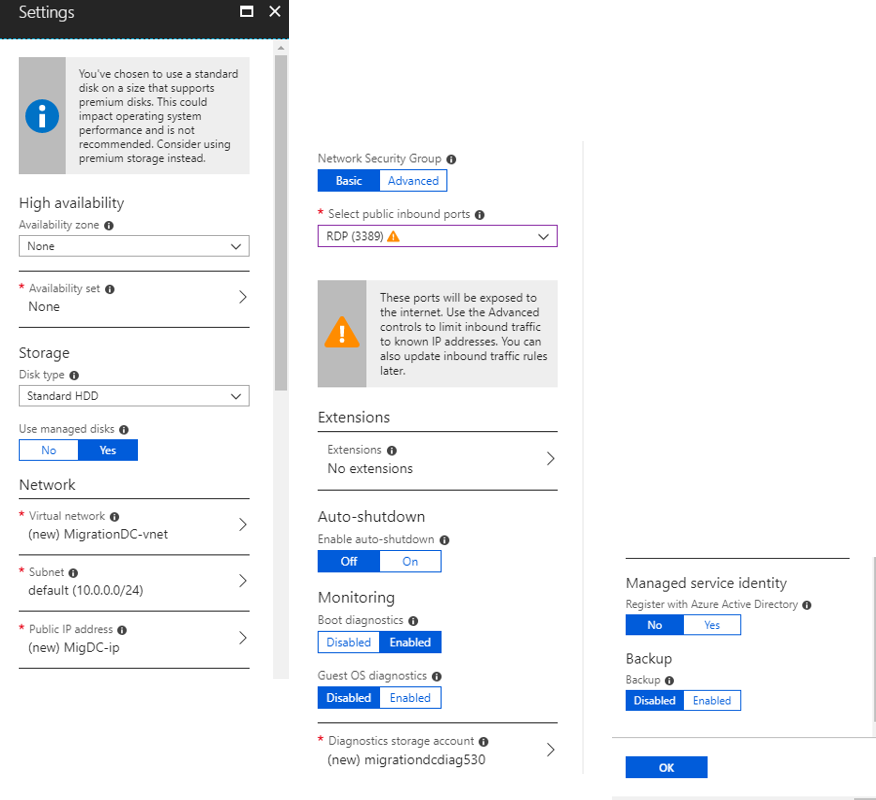Screen dimensions: 876x800
Task: Open Availability zone dropdown
Action: (x=134, y=246)
